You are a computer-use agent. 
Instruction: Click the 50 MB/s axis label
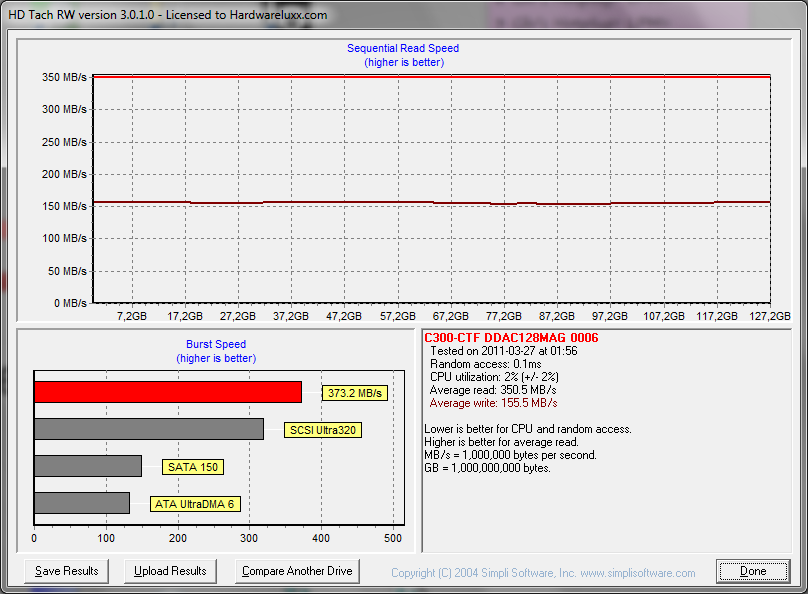68,271
